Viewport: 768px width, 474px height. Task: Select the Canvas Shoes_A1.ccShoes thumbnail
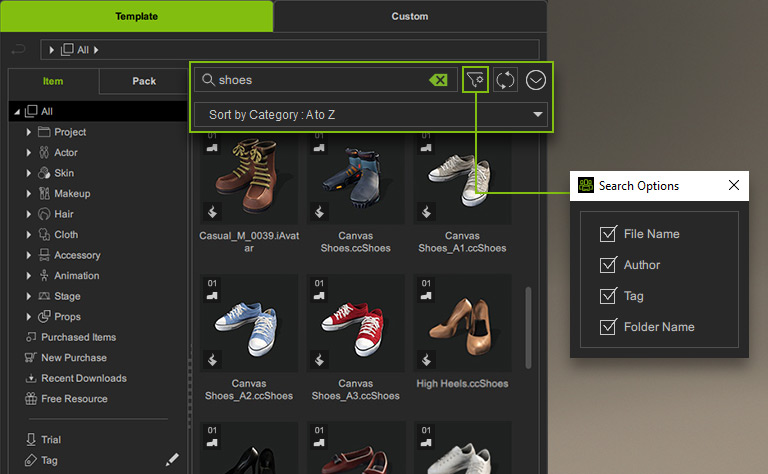coord(462,179)
